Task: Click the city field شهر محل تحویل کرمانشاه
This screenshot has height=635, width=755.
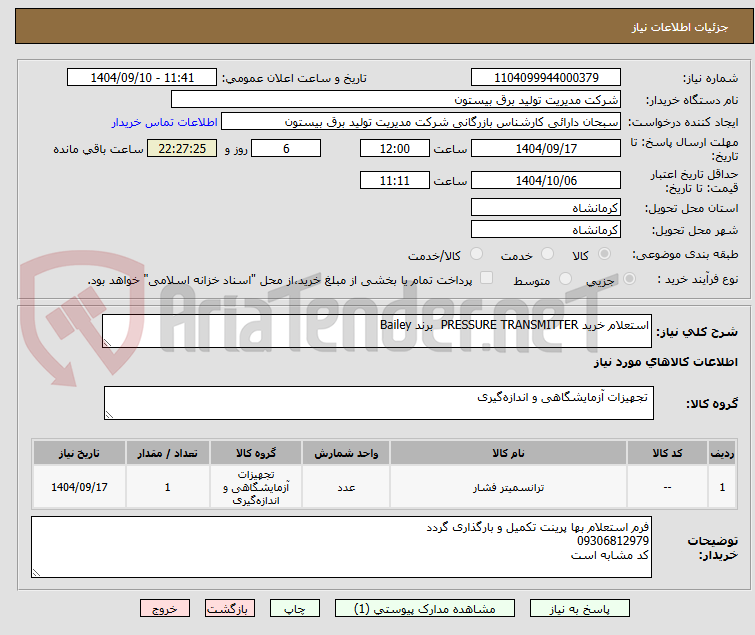Action: 546,230
